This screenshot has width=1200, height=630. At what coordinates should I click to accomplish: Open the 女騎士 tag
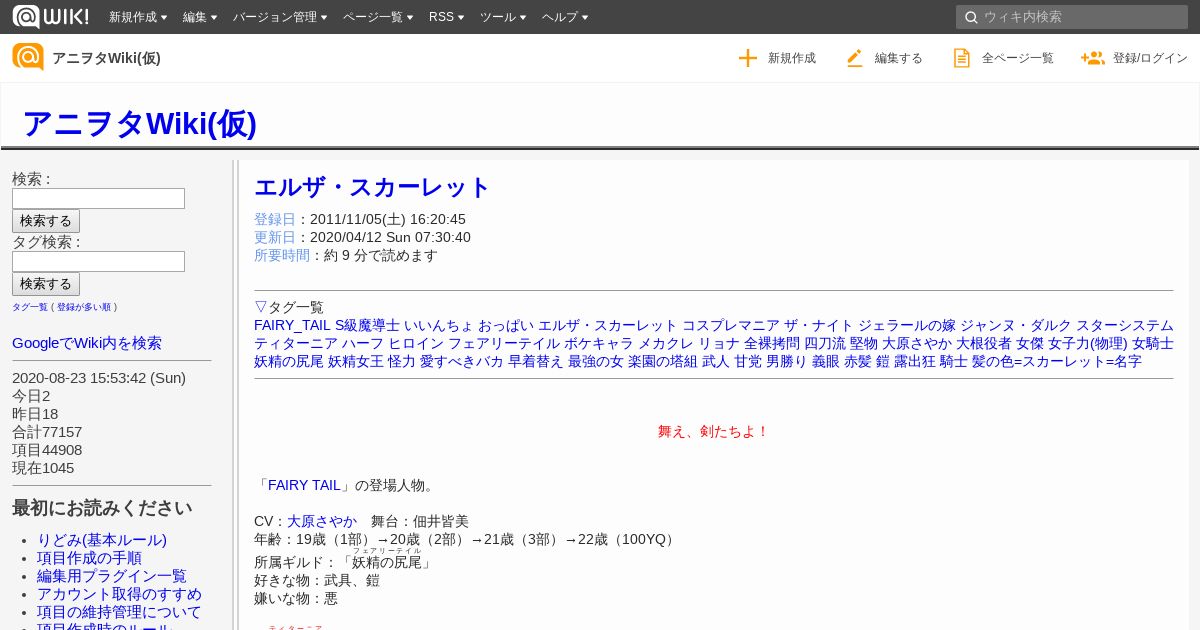(1153, 343)
